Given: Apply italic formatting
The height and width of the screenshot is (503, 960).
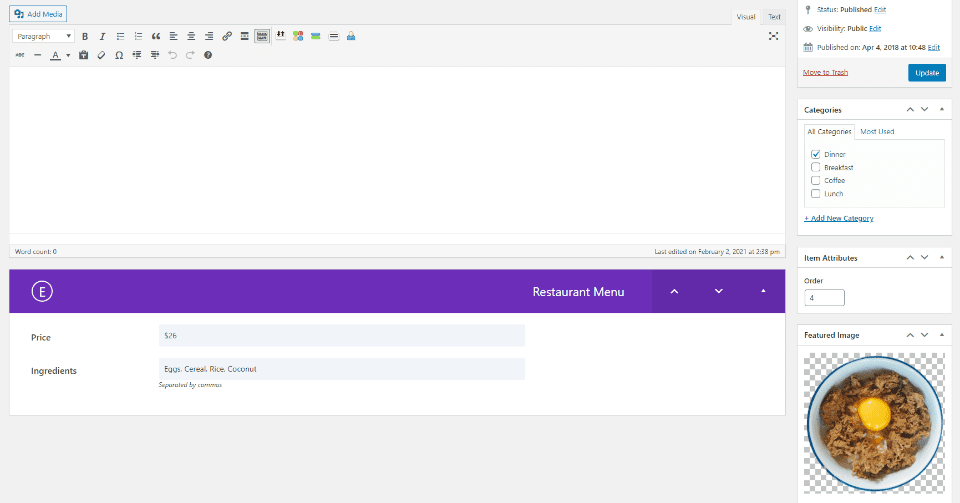Looking at the screenshot, I should coord(102,36).
